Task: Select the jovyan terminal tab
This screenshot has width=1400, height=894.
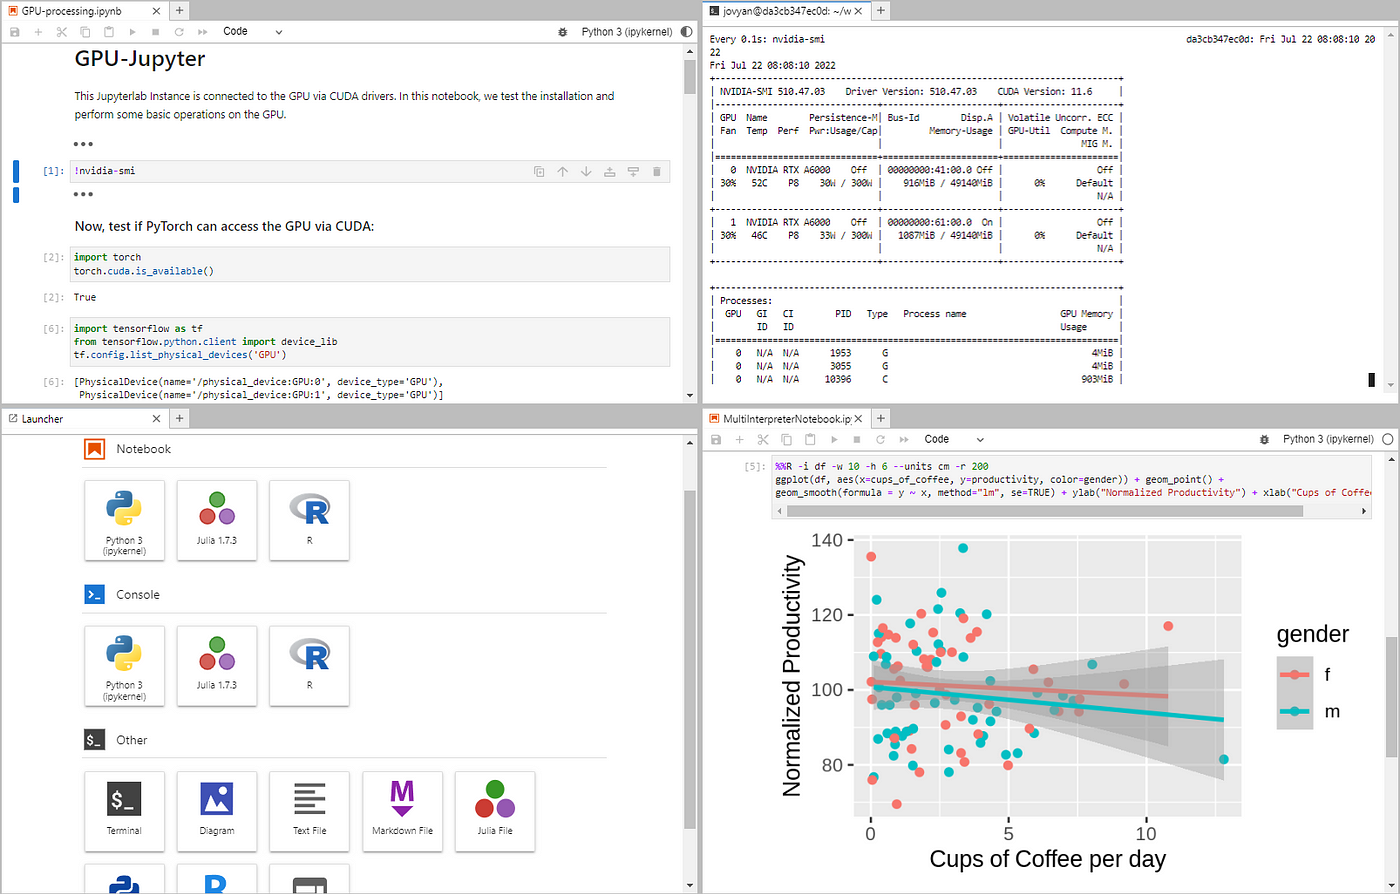Action: (785, 10)
